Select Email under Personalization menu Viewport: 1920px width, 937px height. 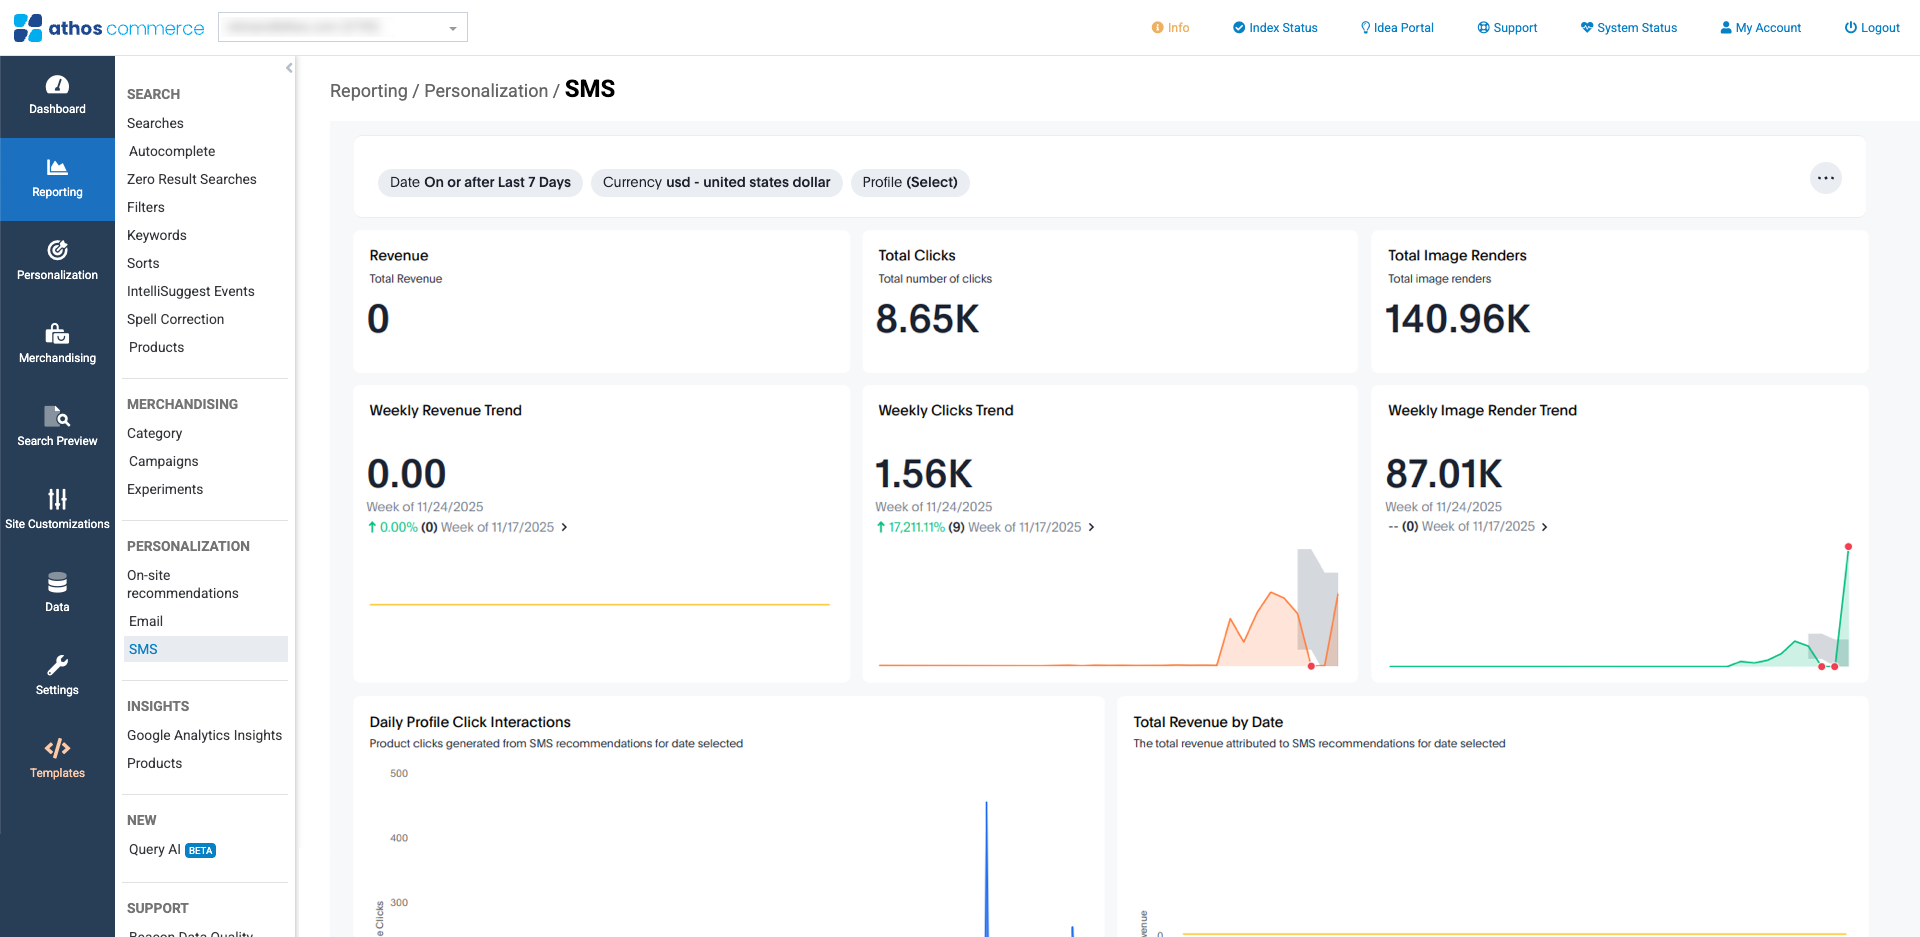coord(146,621)
